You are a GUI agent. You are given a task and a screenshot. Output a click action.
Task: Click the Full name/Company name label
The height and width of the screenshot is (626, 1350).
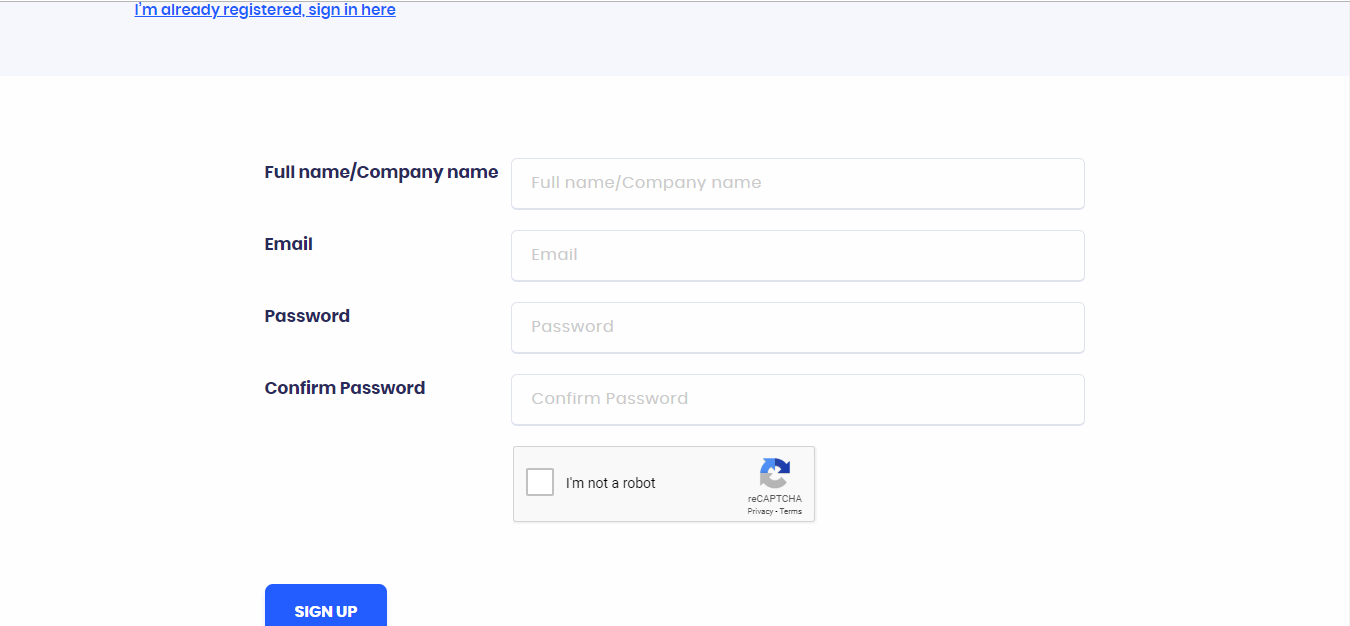point(381,172)
